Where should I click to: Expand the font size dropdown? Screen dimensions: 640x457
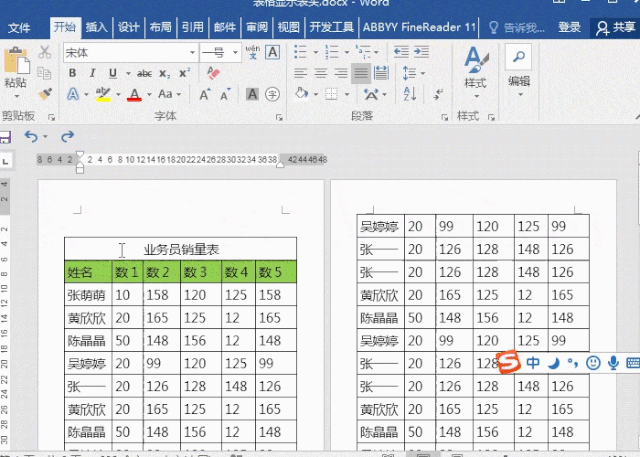[236, 53]
